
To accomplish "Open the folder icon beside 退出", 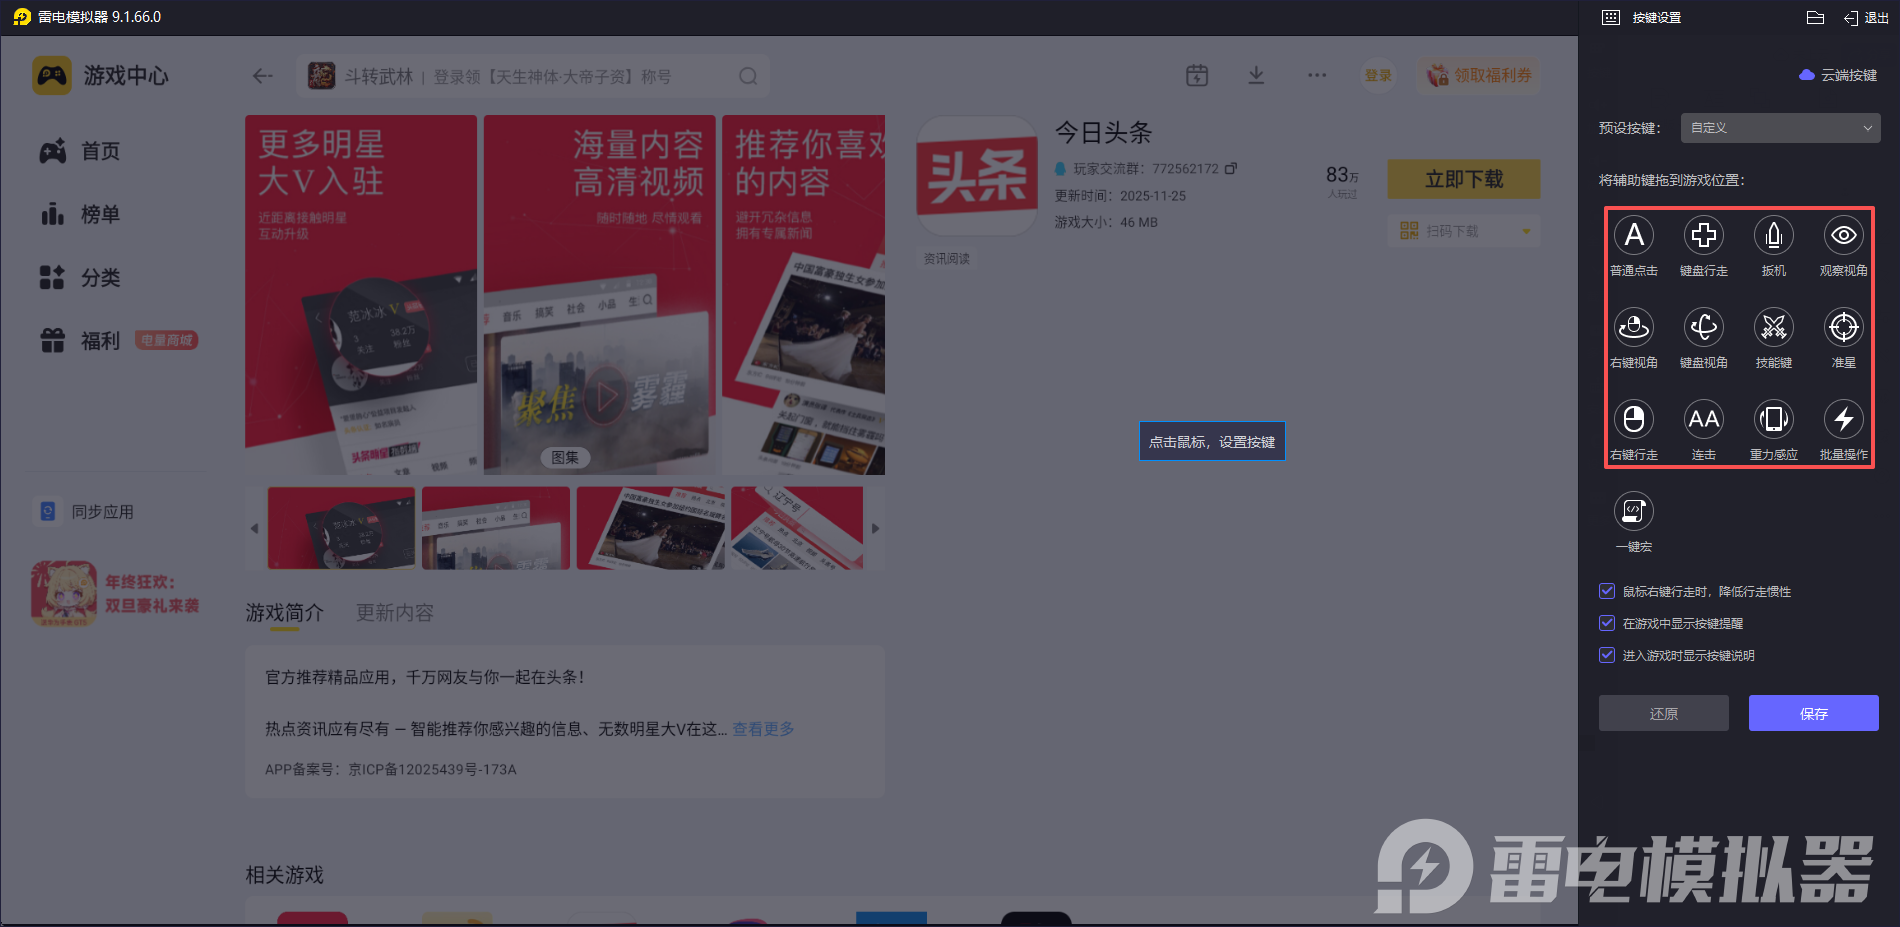I will [x=1816, y=17].
